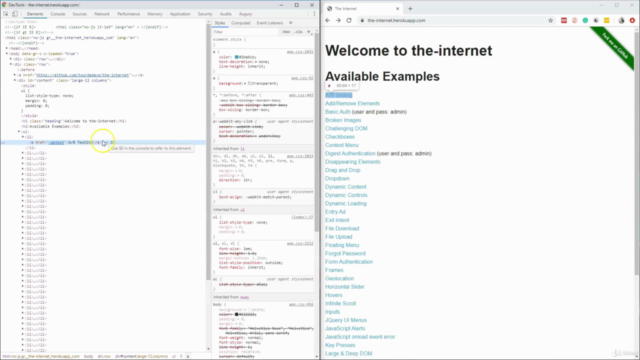Activate the inspect element picker icon
Image resolution: width=640 pixels, height=360 pixels.
[6, 14]
